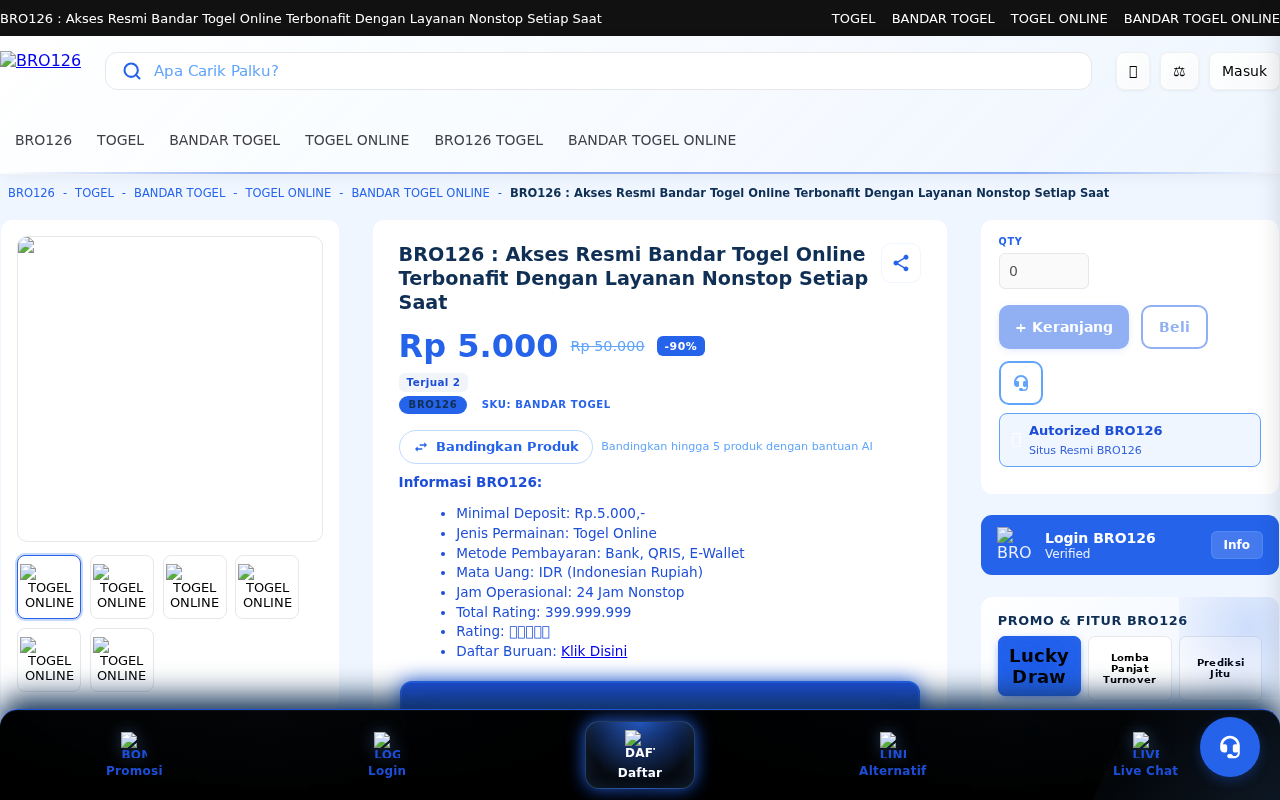
Task: Click the search magnifier icon
Action: 131,71
